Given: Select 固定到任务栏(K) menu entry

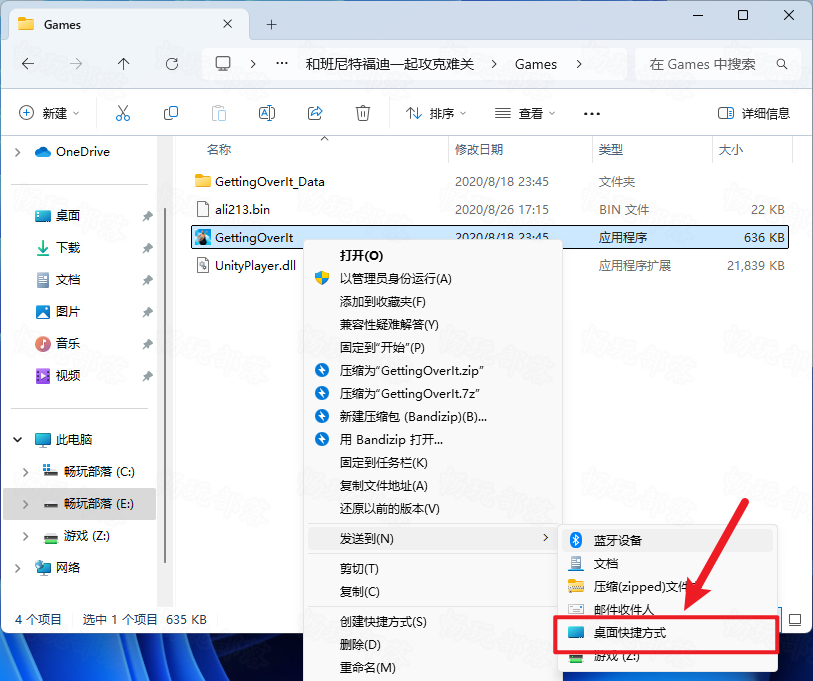Looking at the screenshot, I should click(433, 462).
